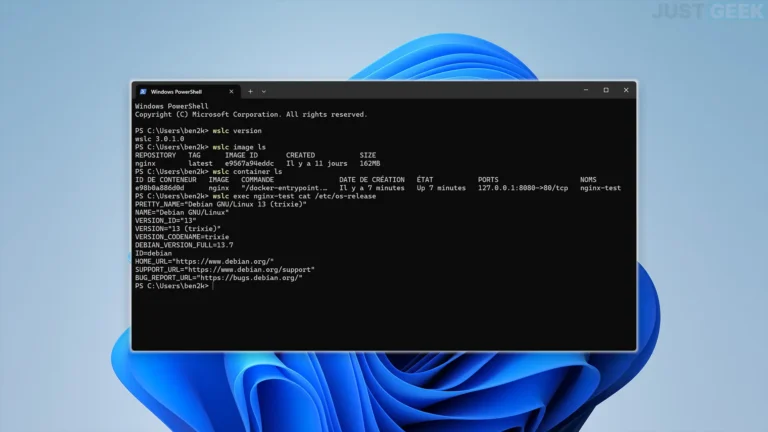Click the 'wslc 3.0.1.0' output line

(x=160, y=139)
